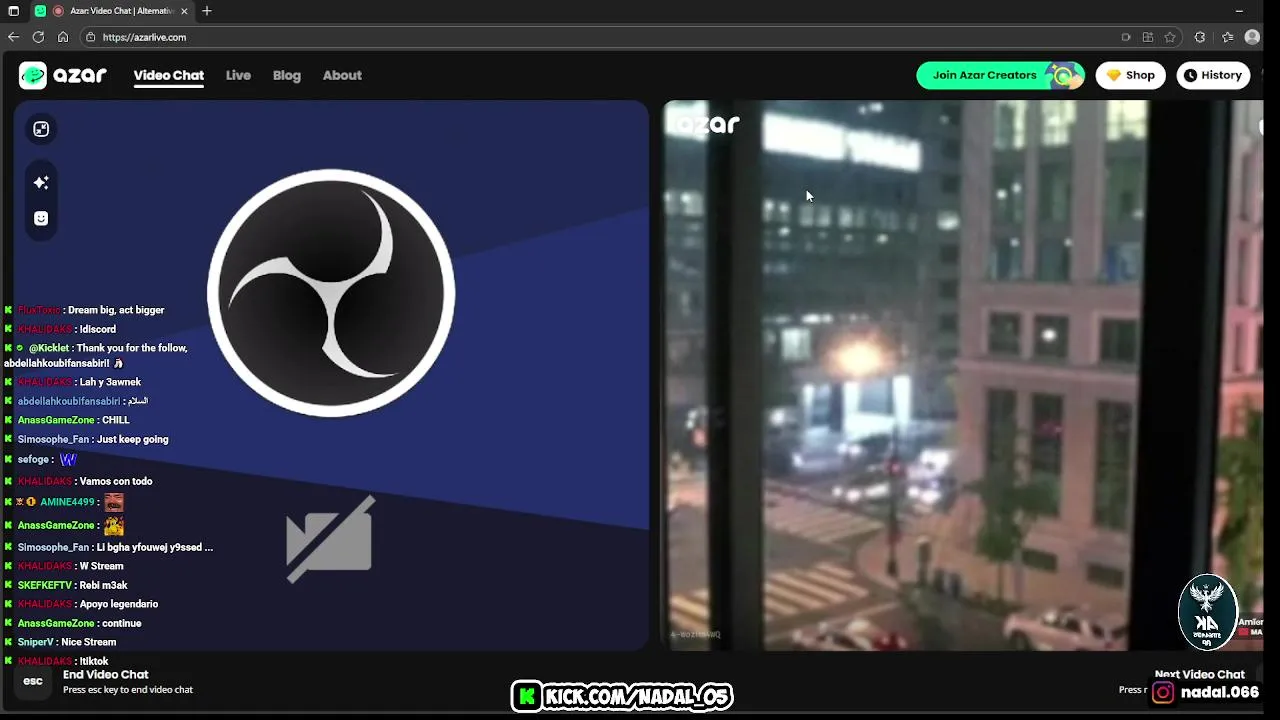
Task: Go to the browser home icon
Action: click(63, 37)
